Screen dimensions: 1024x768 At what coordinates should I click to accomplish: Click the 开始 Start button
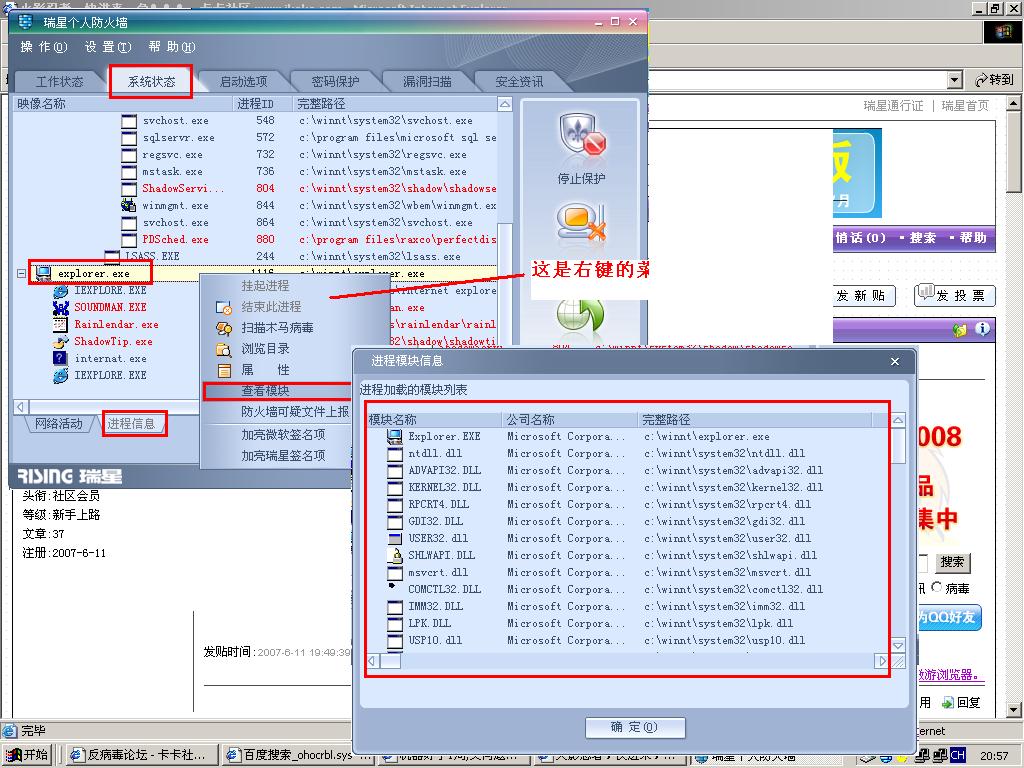pyautogui.click(x=27, y=755)
